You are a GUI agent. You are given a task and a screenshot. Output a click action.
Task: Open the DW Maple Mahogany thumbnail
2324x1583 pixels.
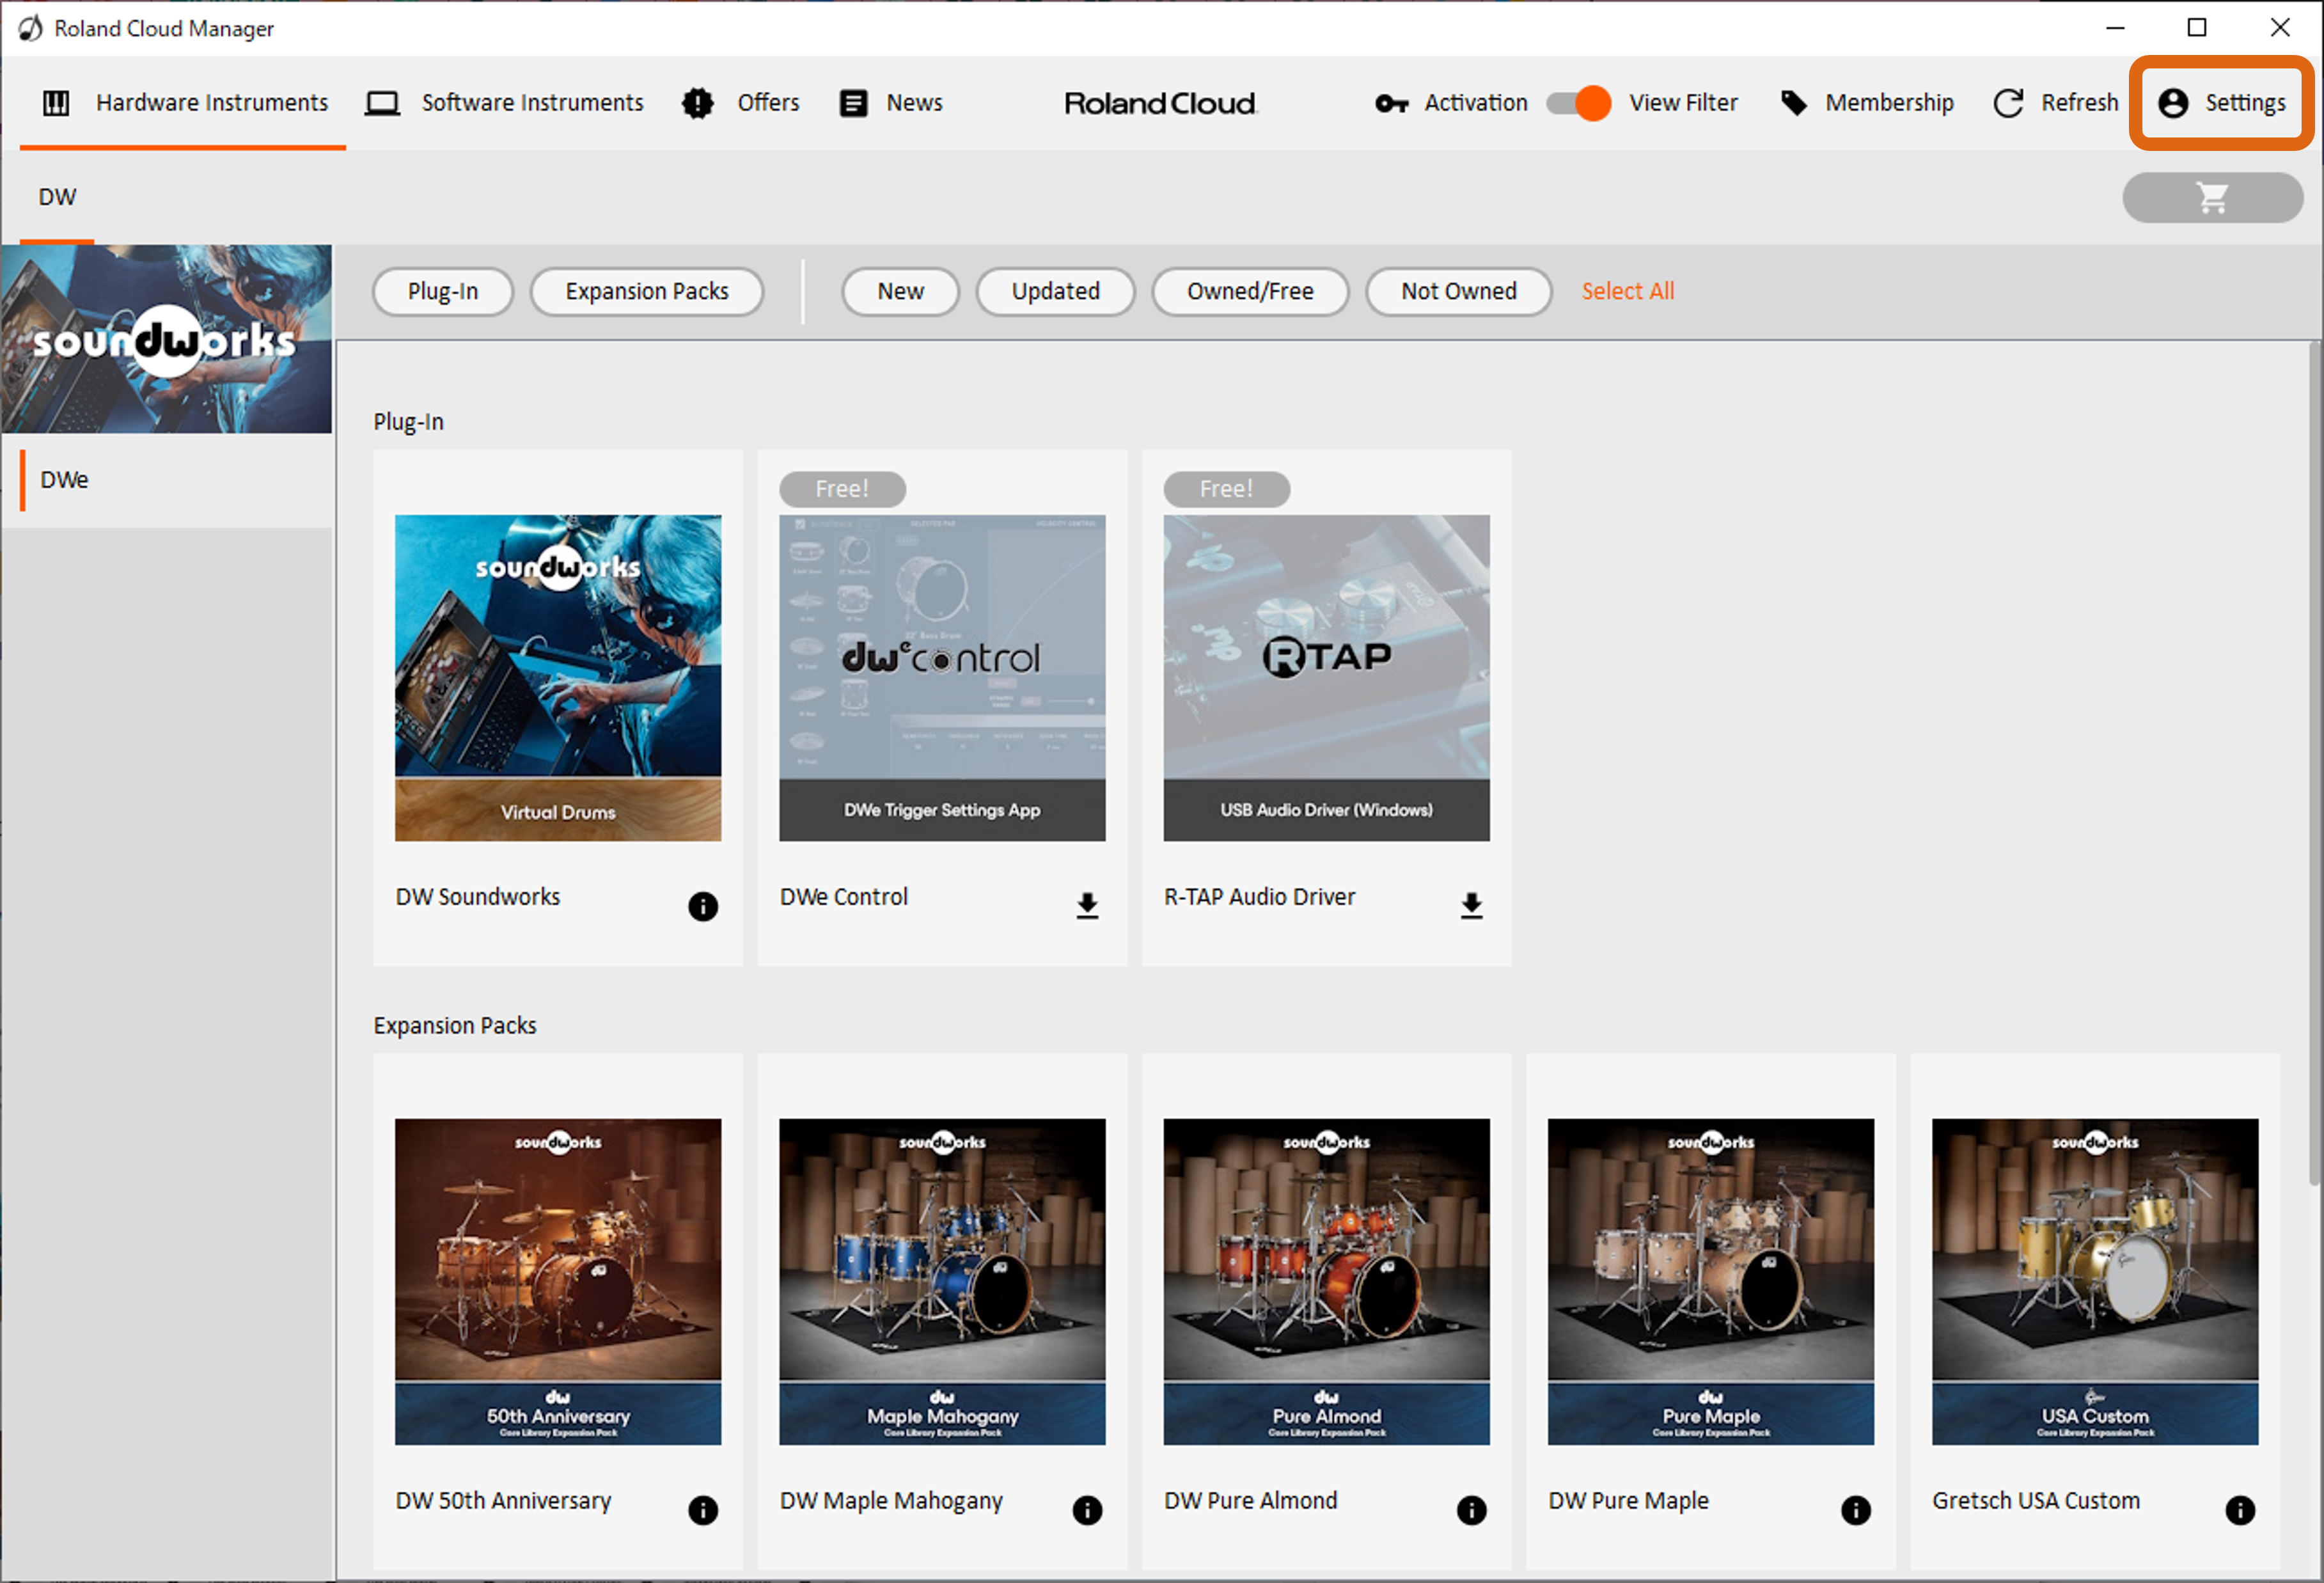tap(942, 1281)
